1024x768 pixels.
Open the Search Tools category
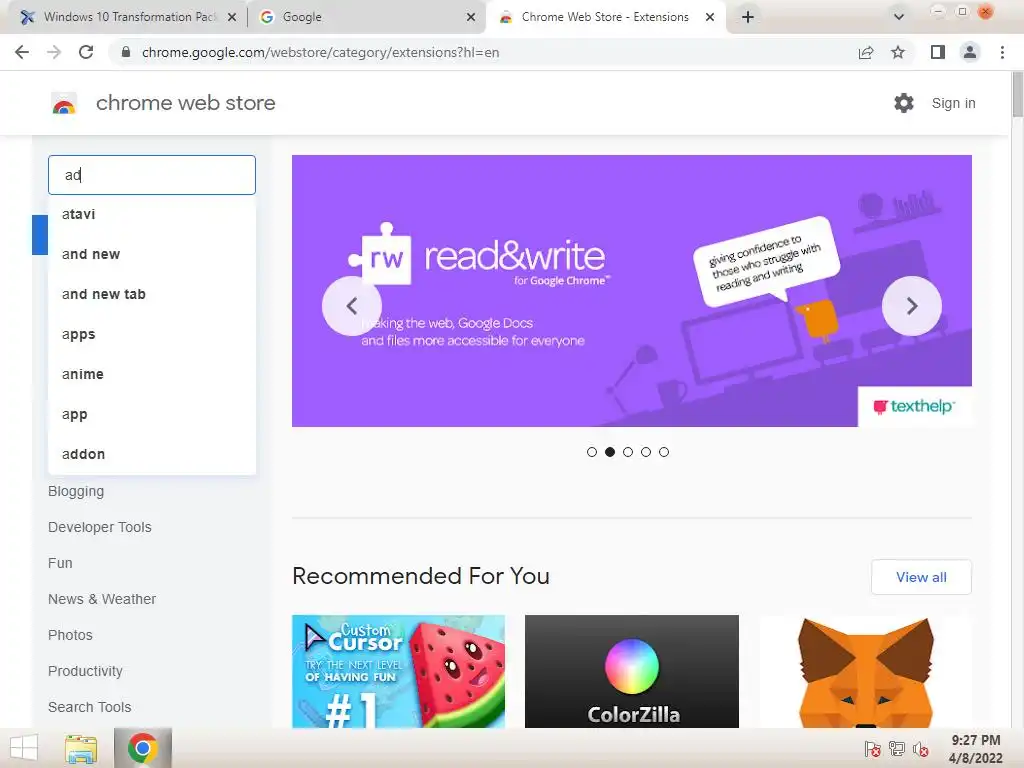(x=89, y=707)
